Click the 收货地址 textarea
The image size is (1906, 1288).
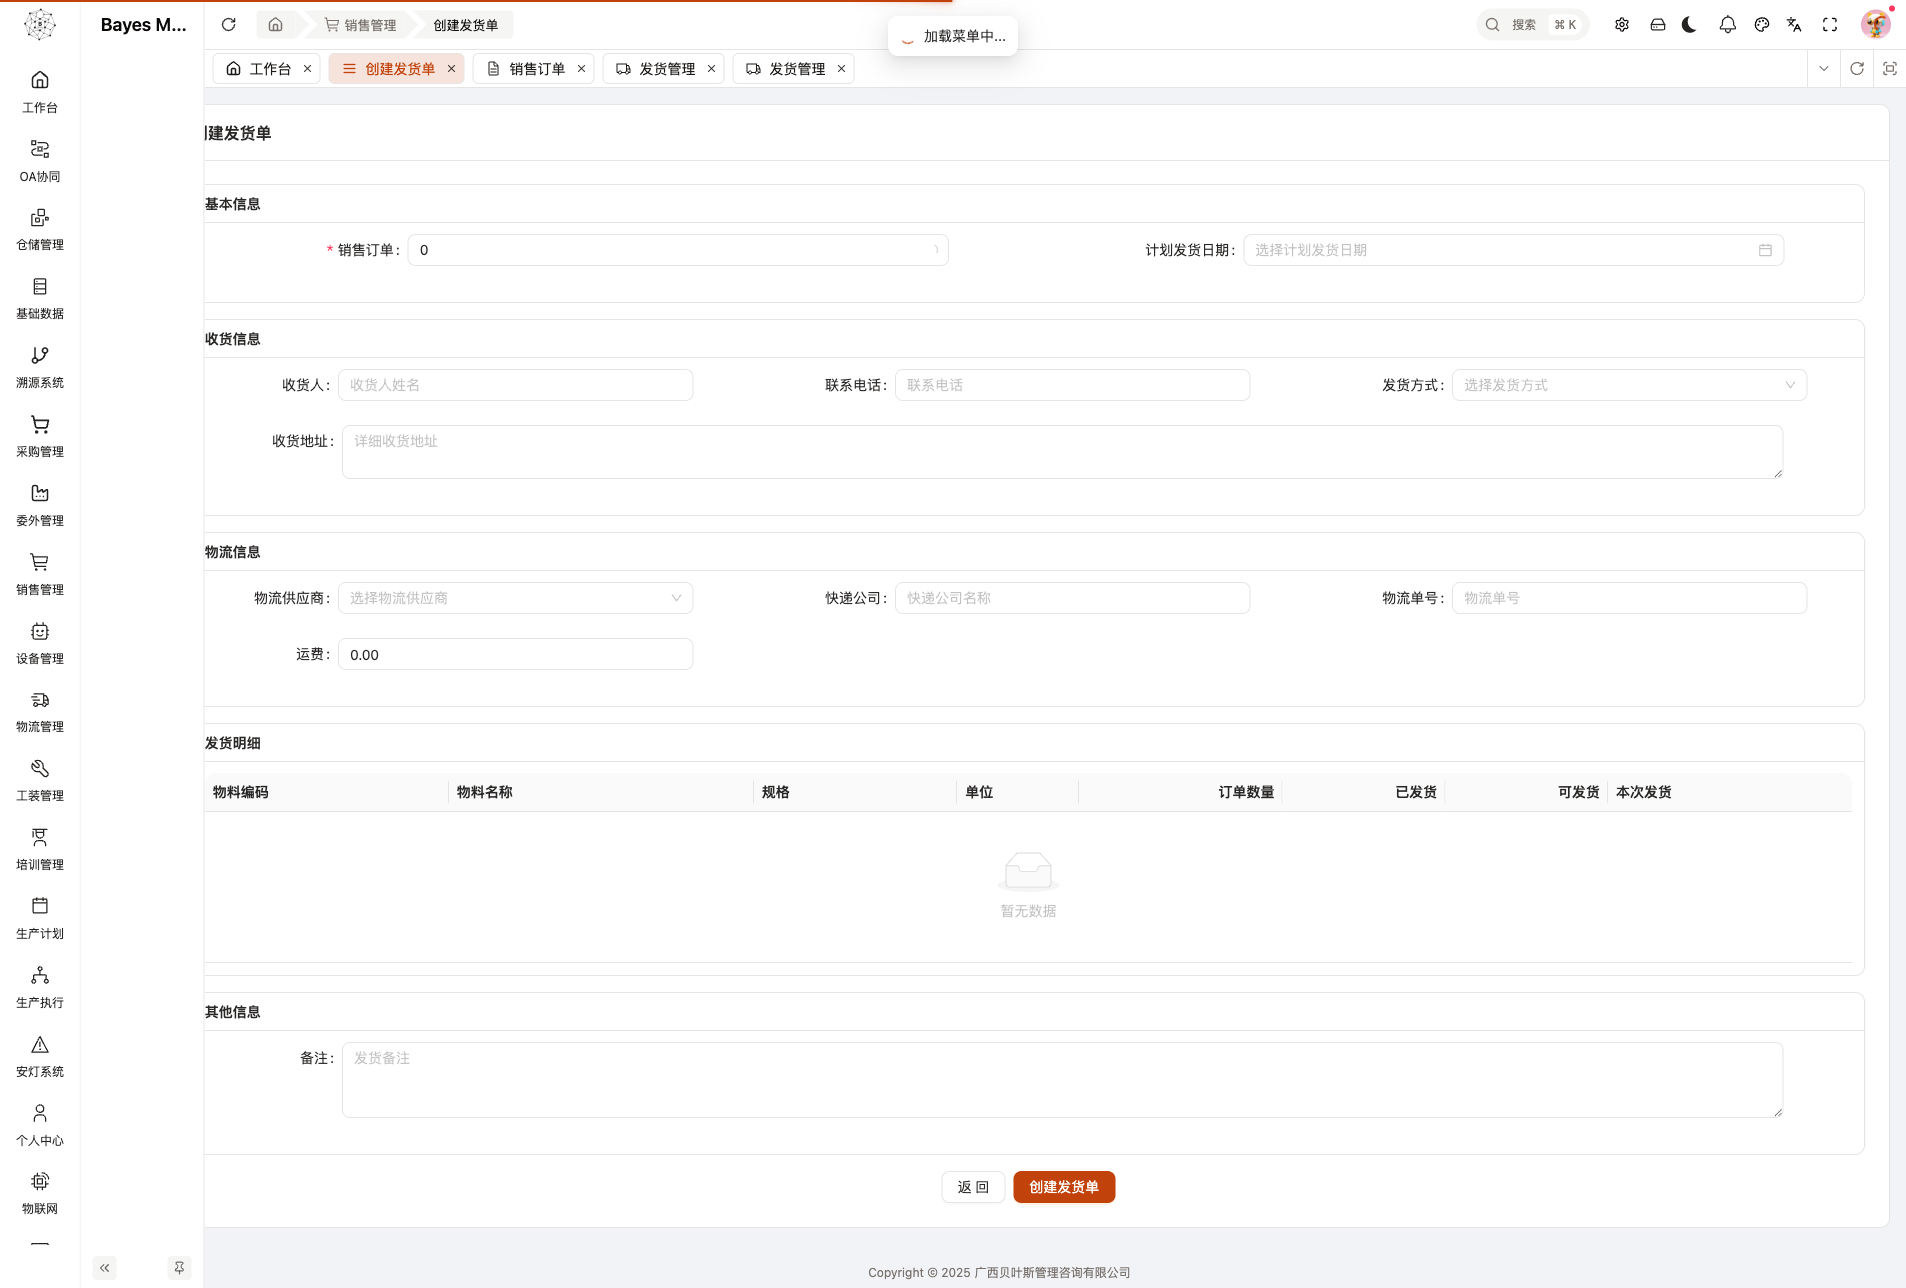(1062, 452)
